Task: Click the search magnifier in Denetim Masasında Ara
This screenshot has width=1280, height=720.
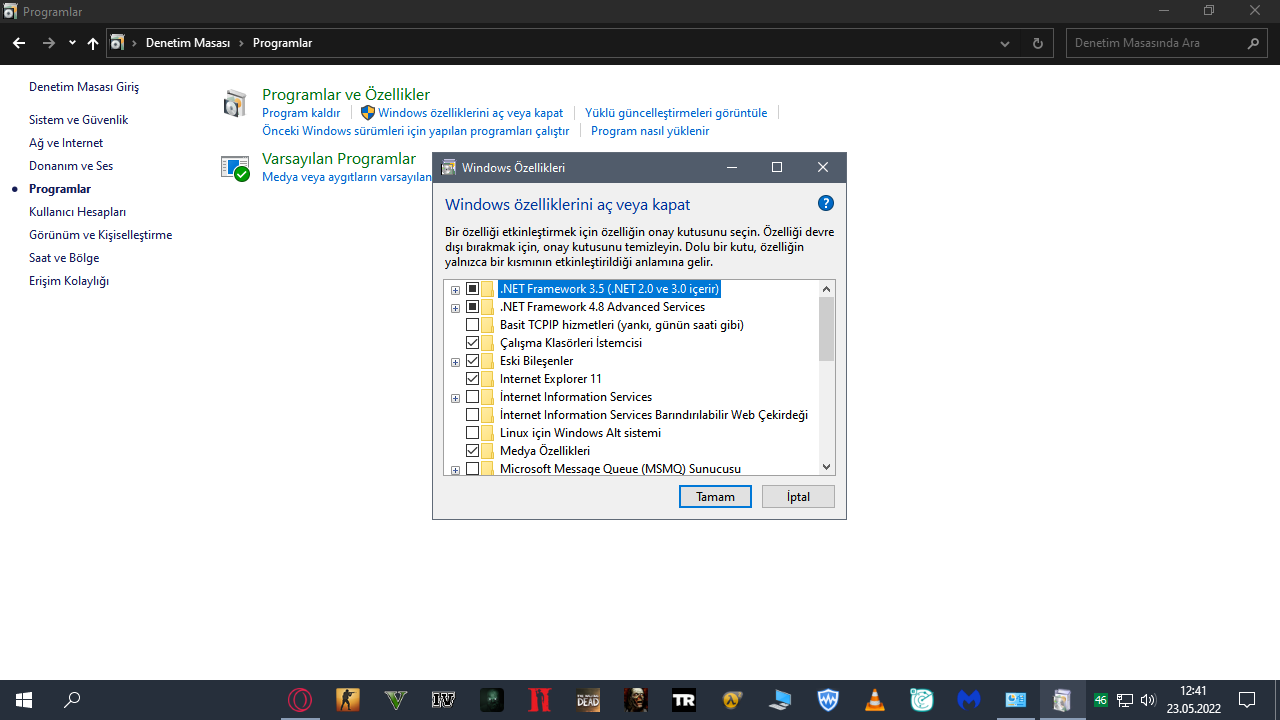Action: point(1253,43)
